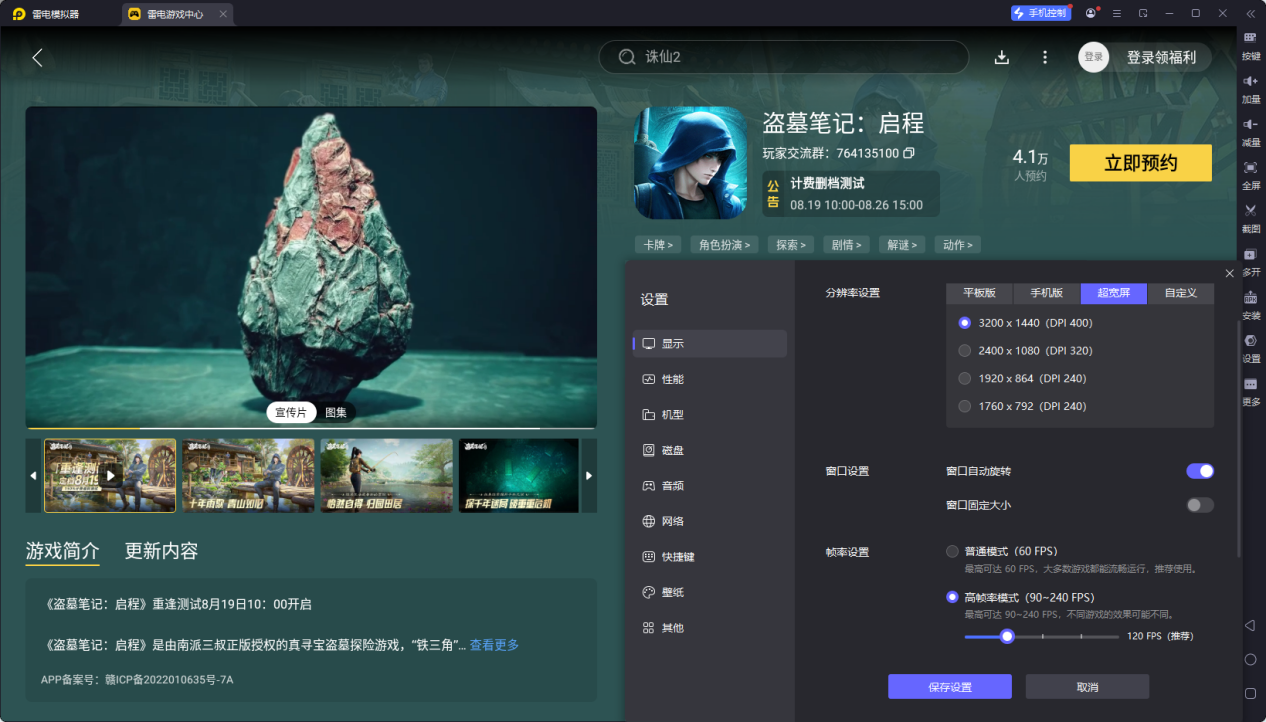Toggle the 窗口自动旋转 switch
1266x722 pixels.
point(1199,471)
